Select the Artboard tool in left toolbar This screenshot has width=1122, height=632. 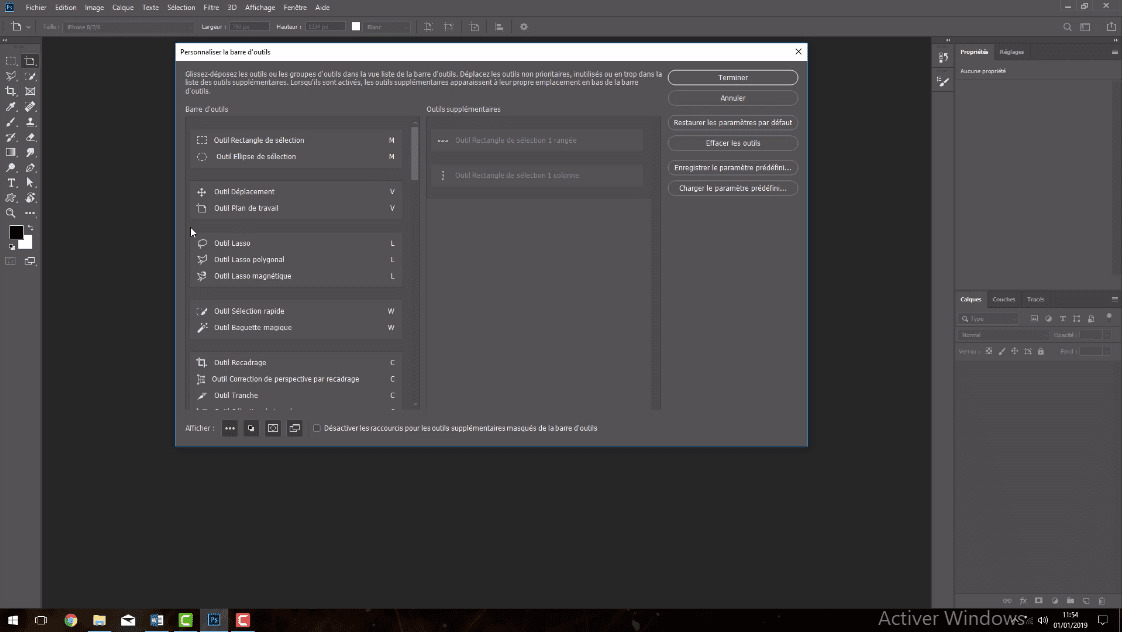[x=30, y=62]
